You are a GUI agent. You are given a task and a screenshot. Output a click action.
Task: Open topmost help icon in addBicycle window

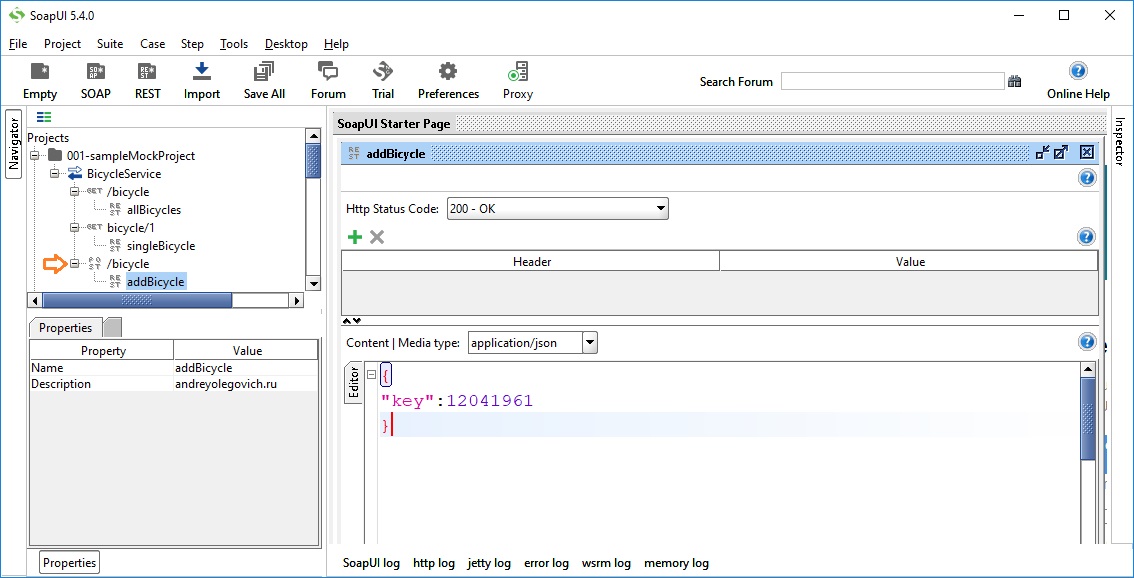[x=1087, y=178]
